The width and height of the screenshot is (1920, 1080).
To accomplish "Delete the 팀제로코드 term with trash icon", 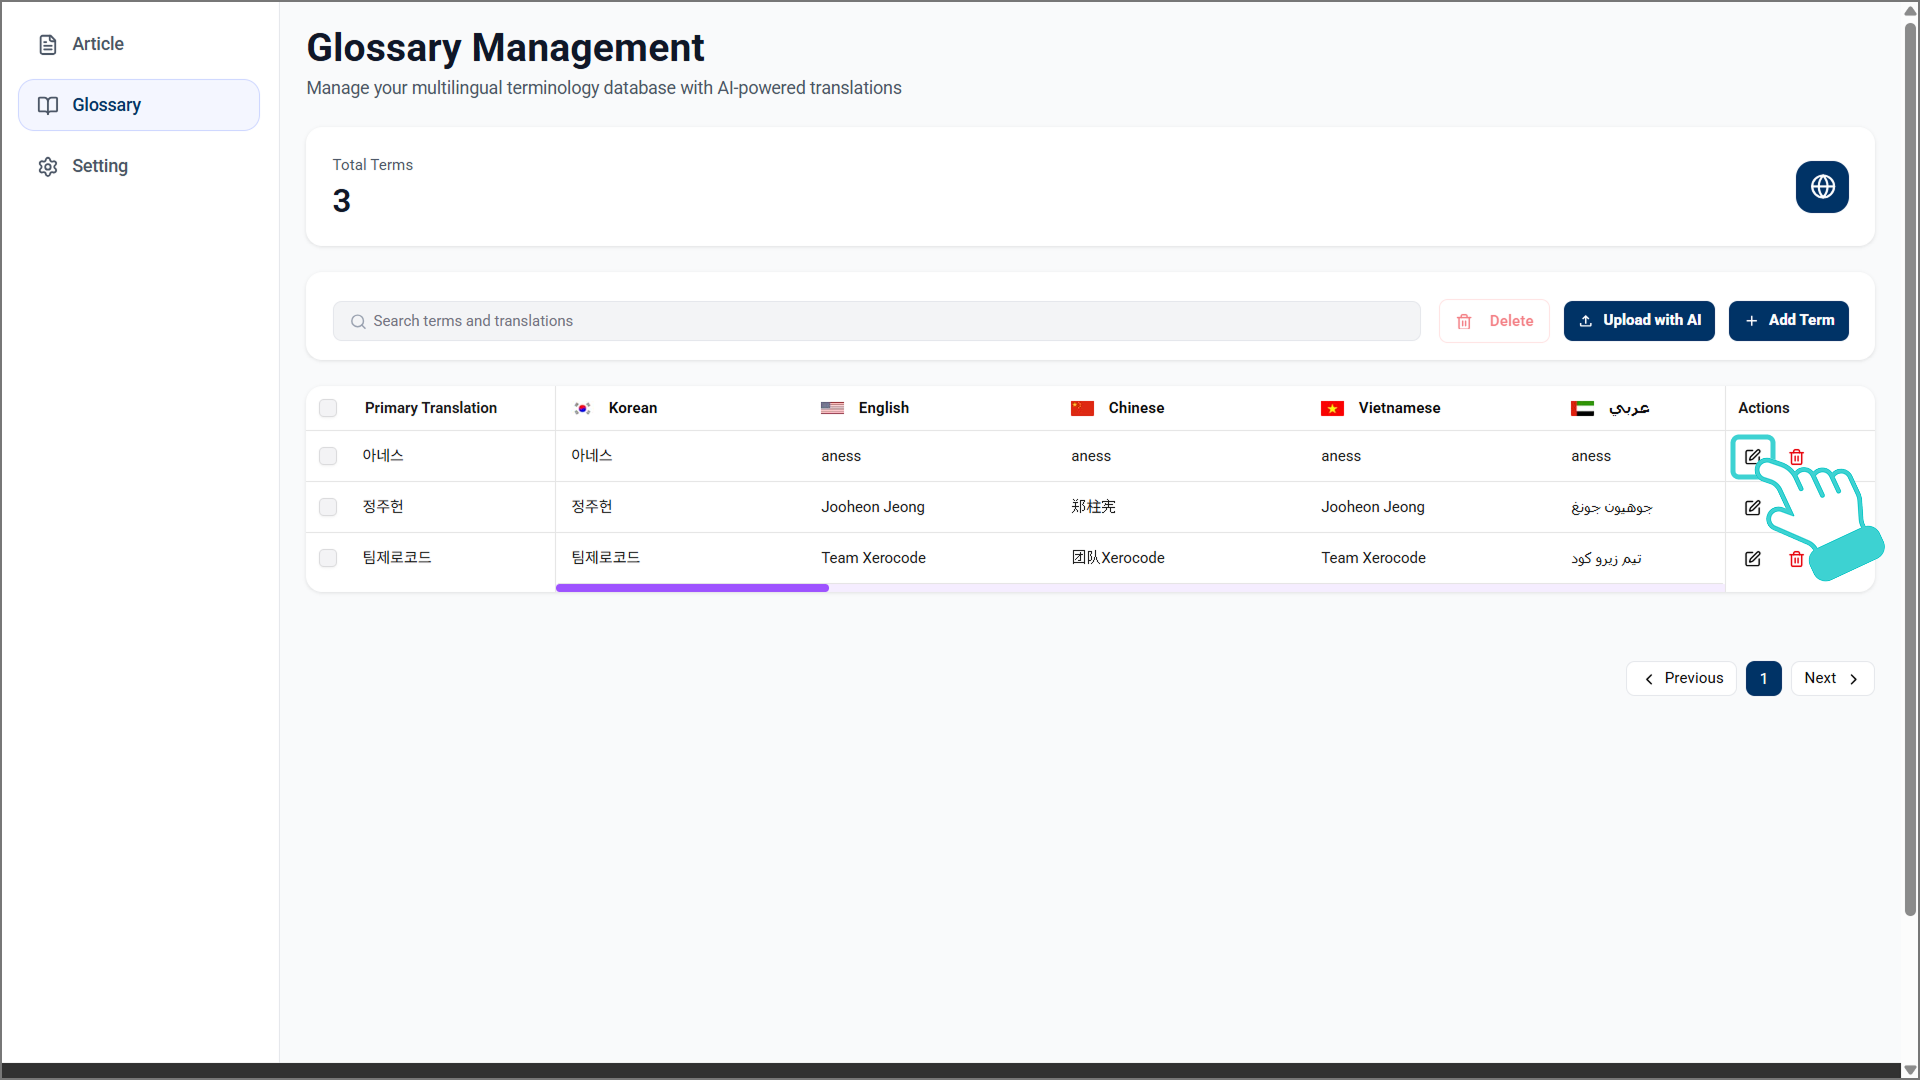I will tap(1796, 559).
